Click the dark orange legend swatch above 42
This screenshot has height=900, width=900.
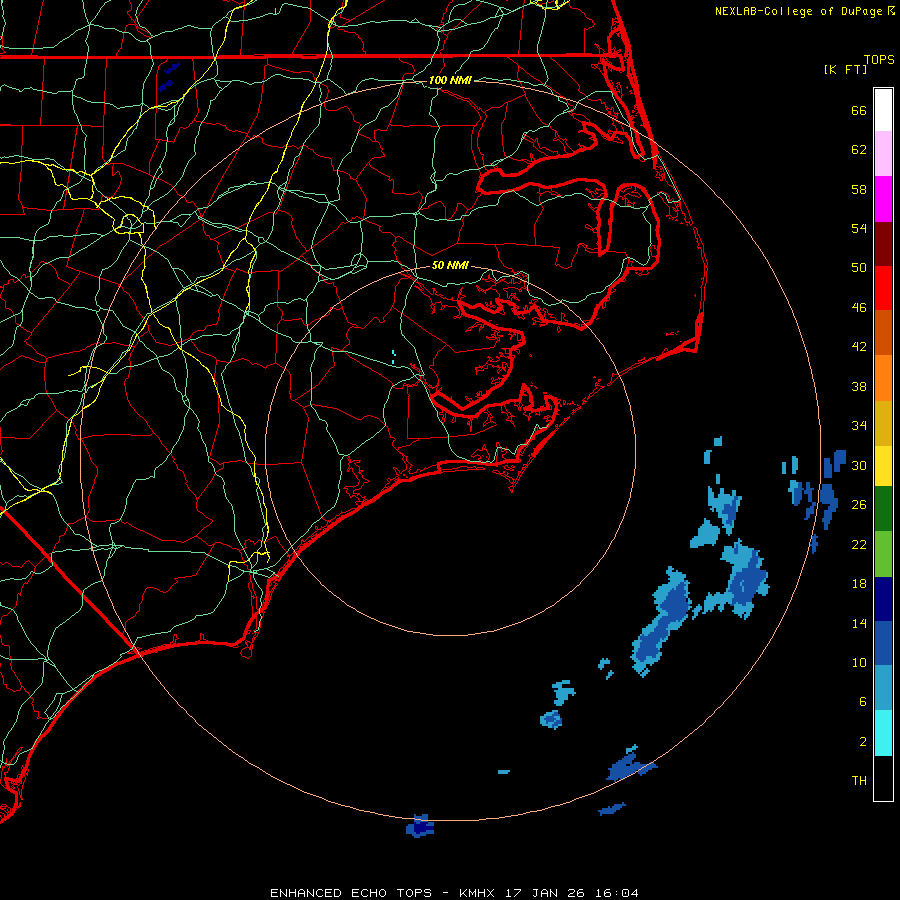pyautogui.click(x=883, y=333)
